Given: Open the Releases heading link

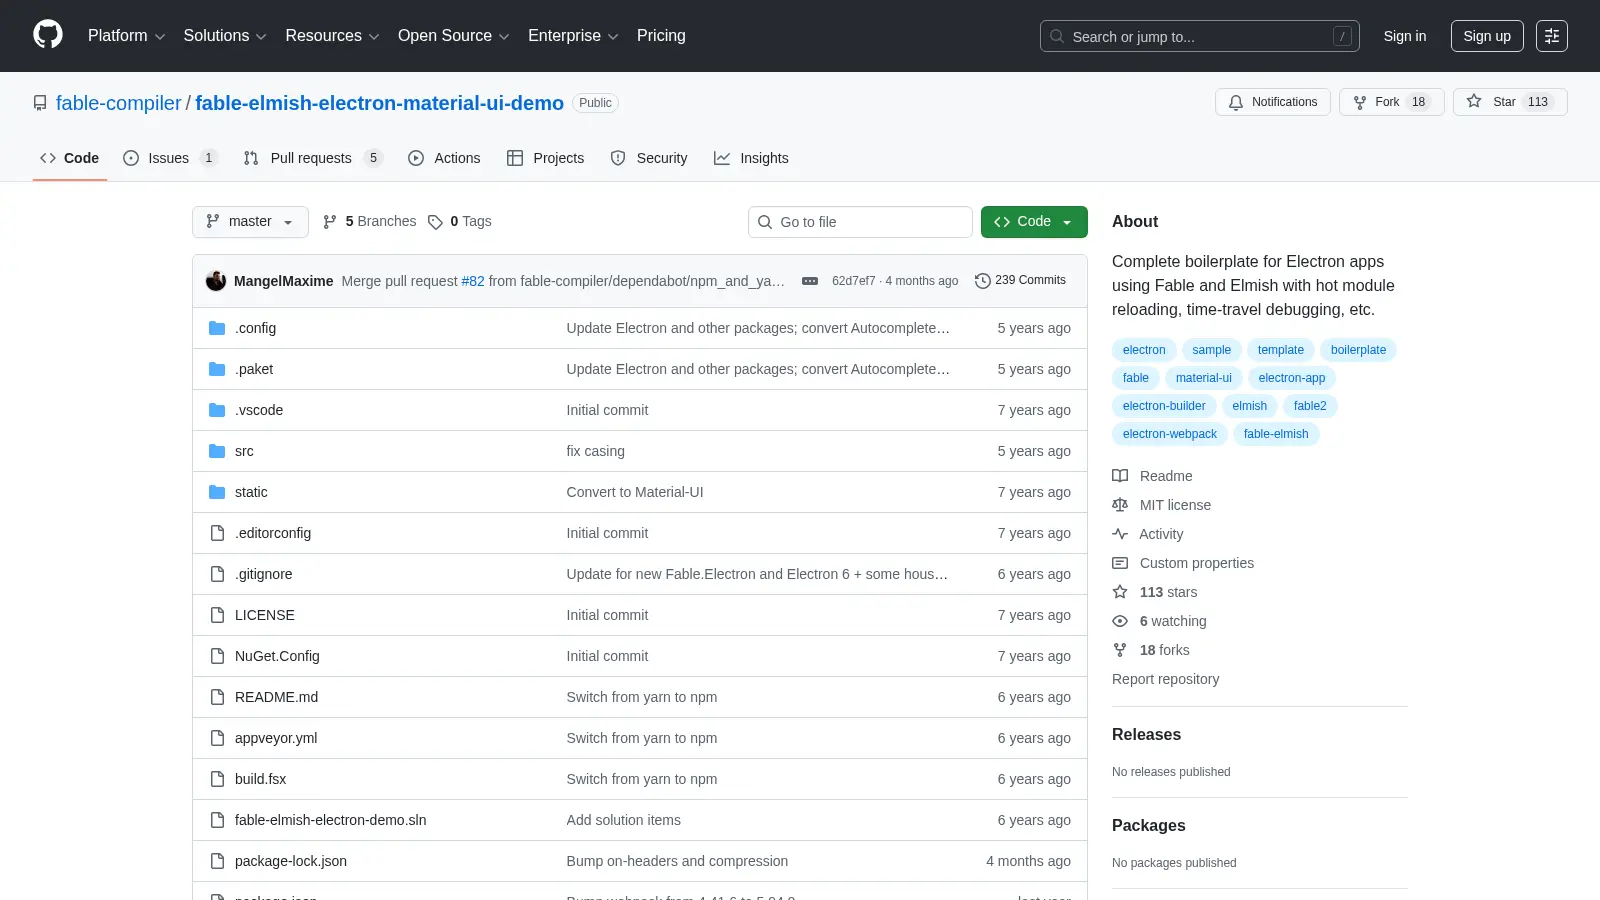Looking at the screenshot, I should tap(1146, 734).
